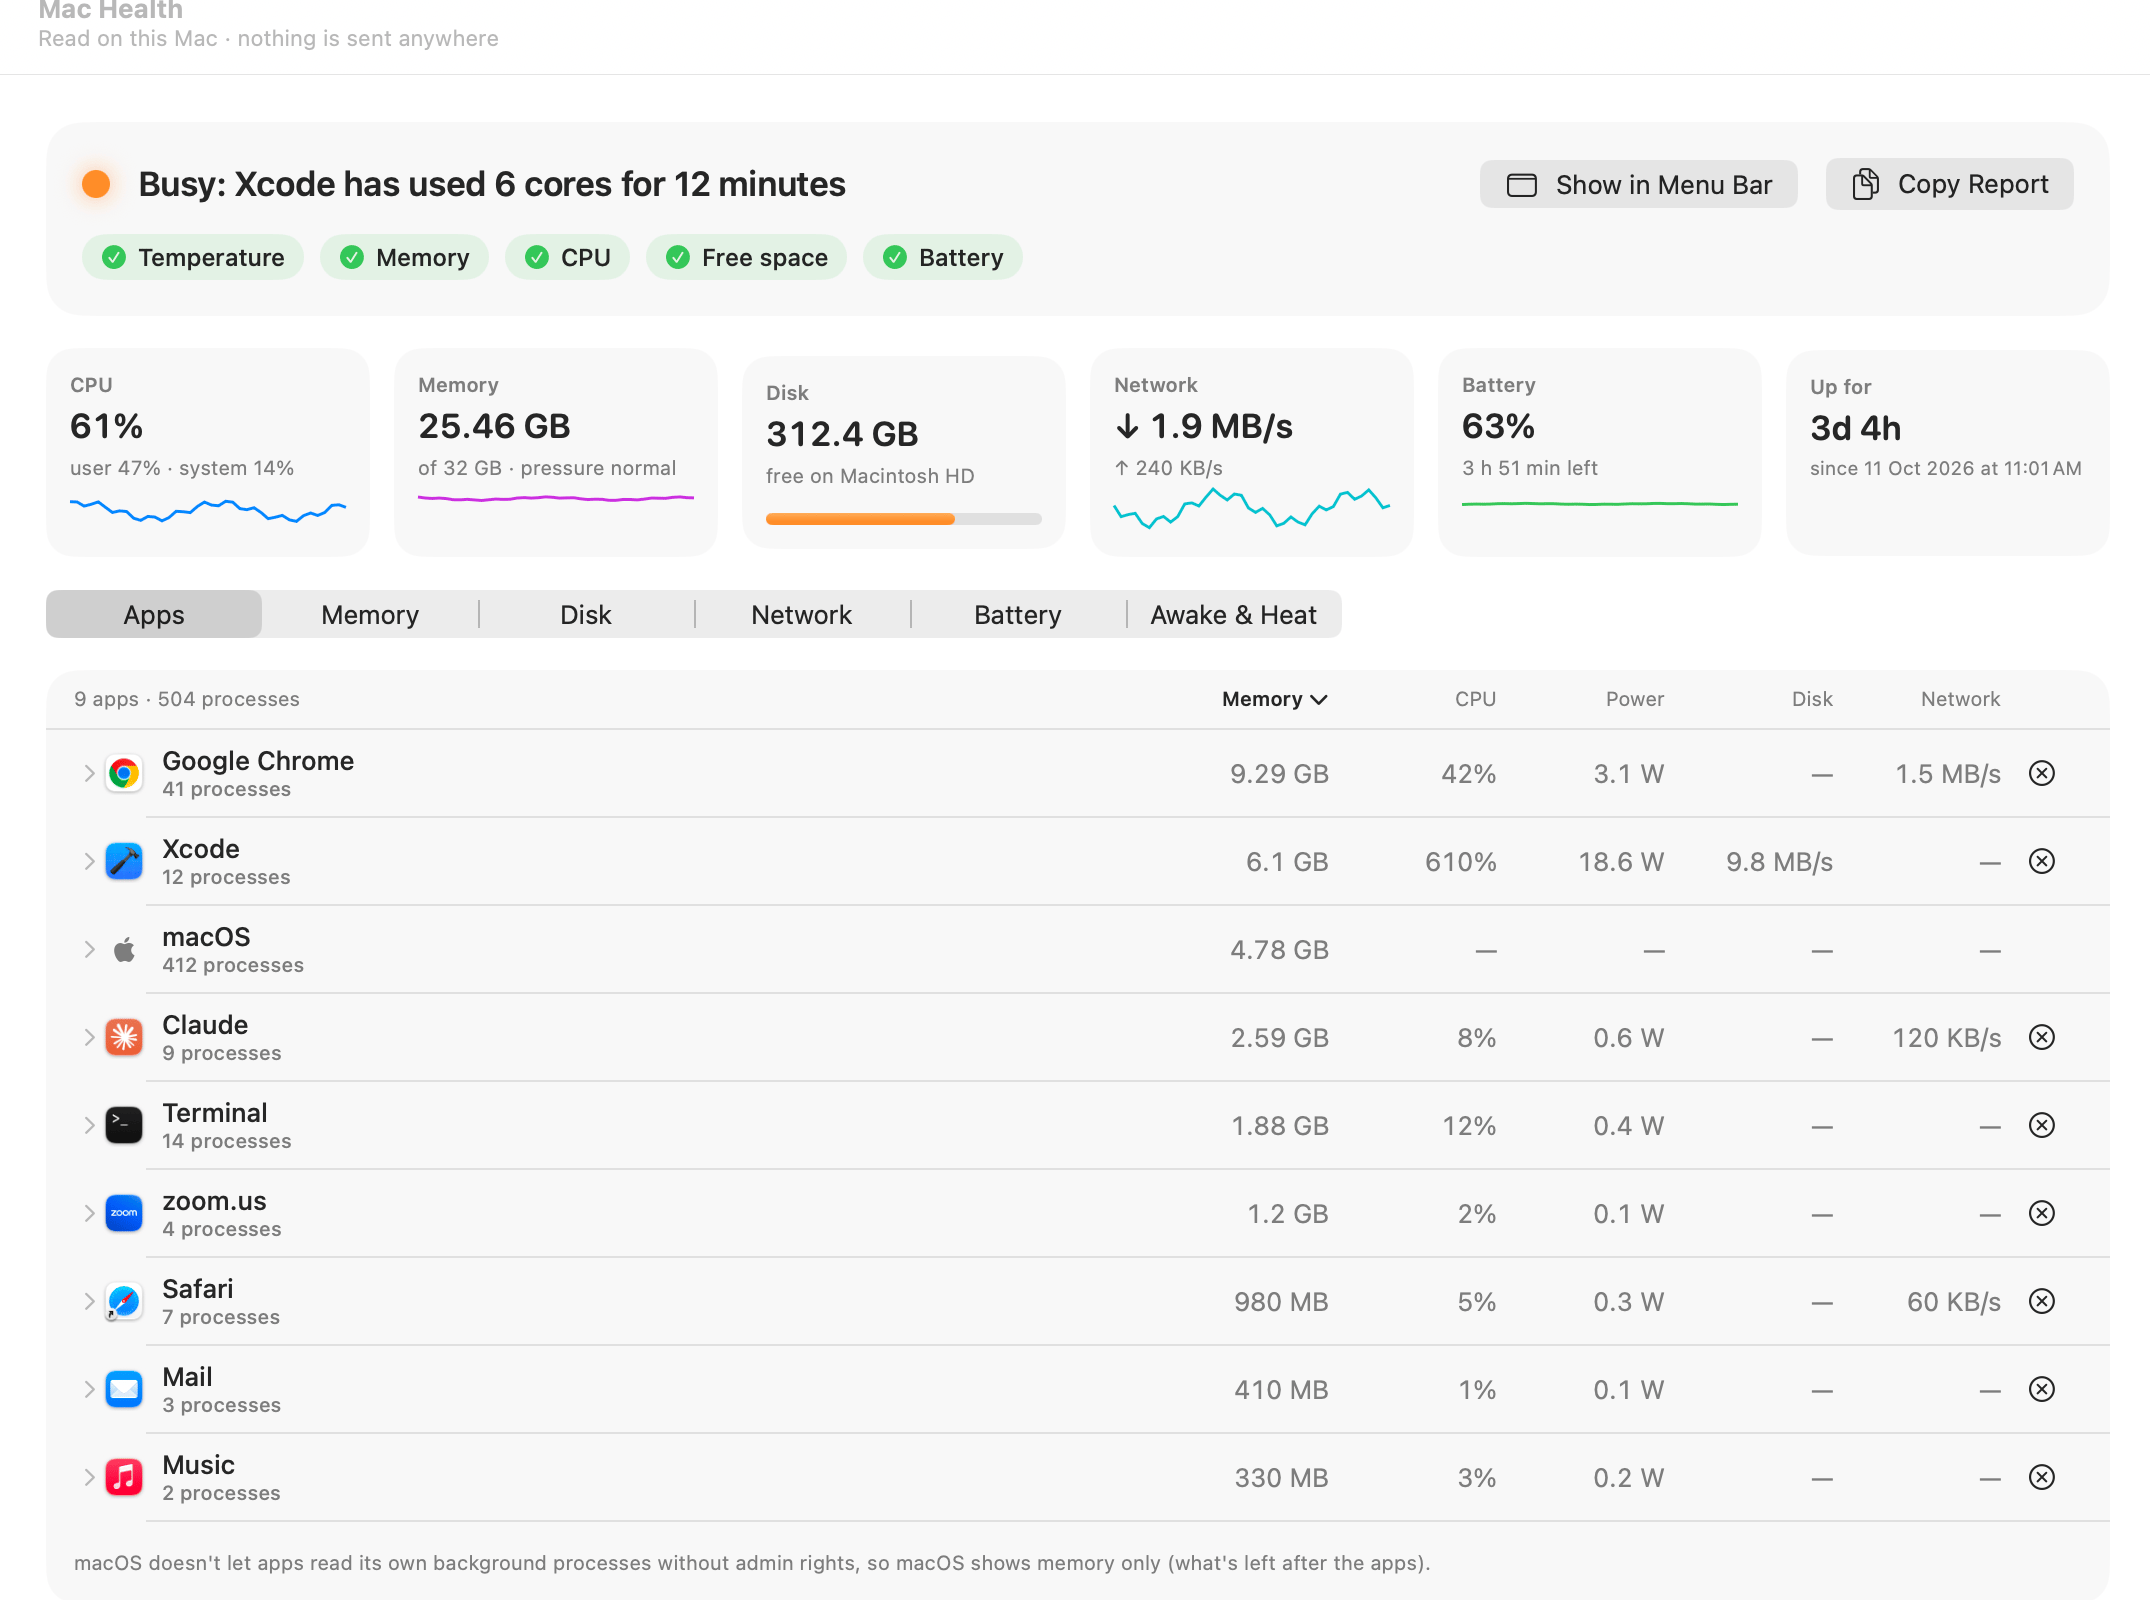Expand the Claude process list
2150x1600 pixels.
[x=89, y=1037]
